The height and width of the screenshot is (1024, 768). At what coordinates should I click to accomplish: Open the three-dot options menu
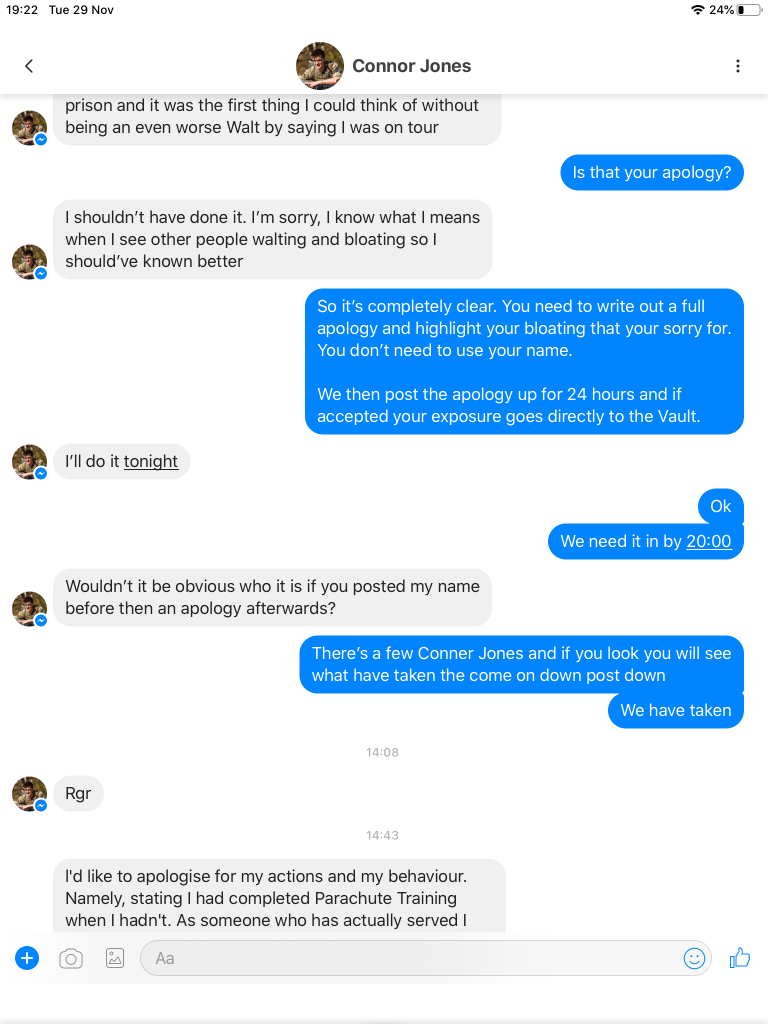coord(738,66)
